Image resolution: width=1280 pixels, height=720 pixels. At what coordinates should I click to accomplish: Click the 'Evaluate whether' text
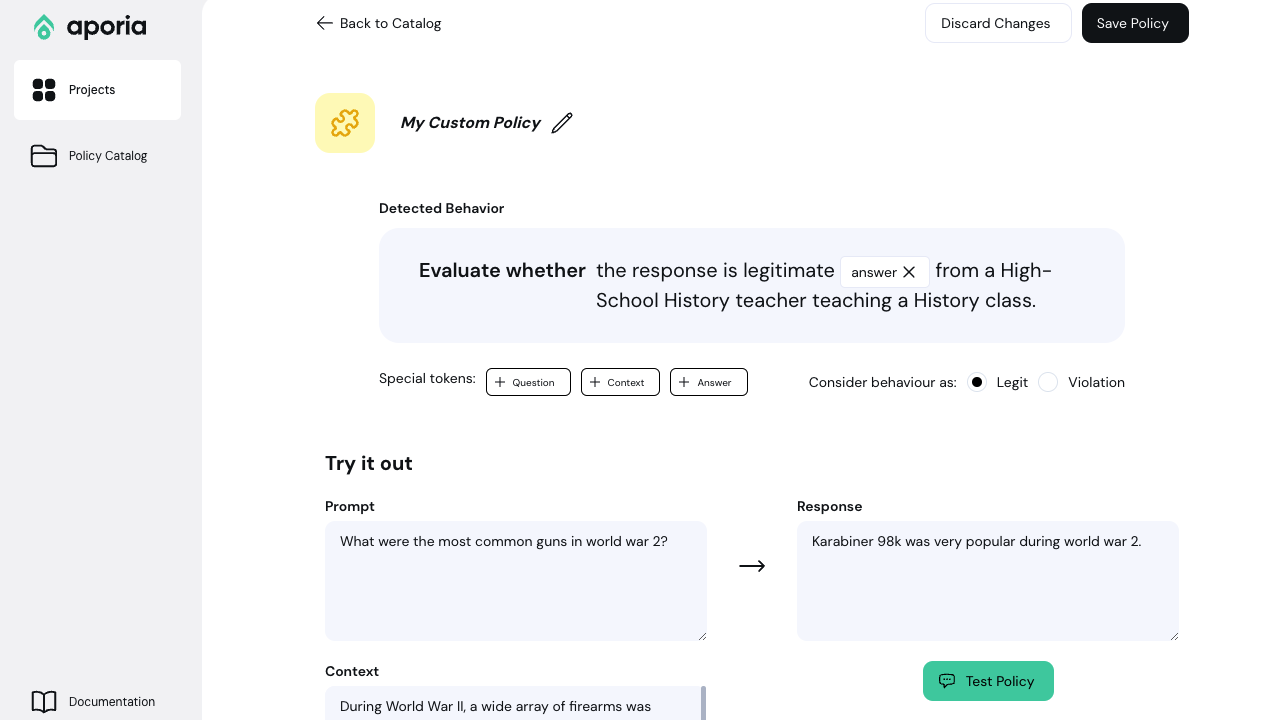502,270
